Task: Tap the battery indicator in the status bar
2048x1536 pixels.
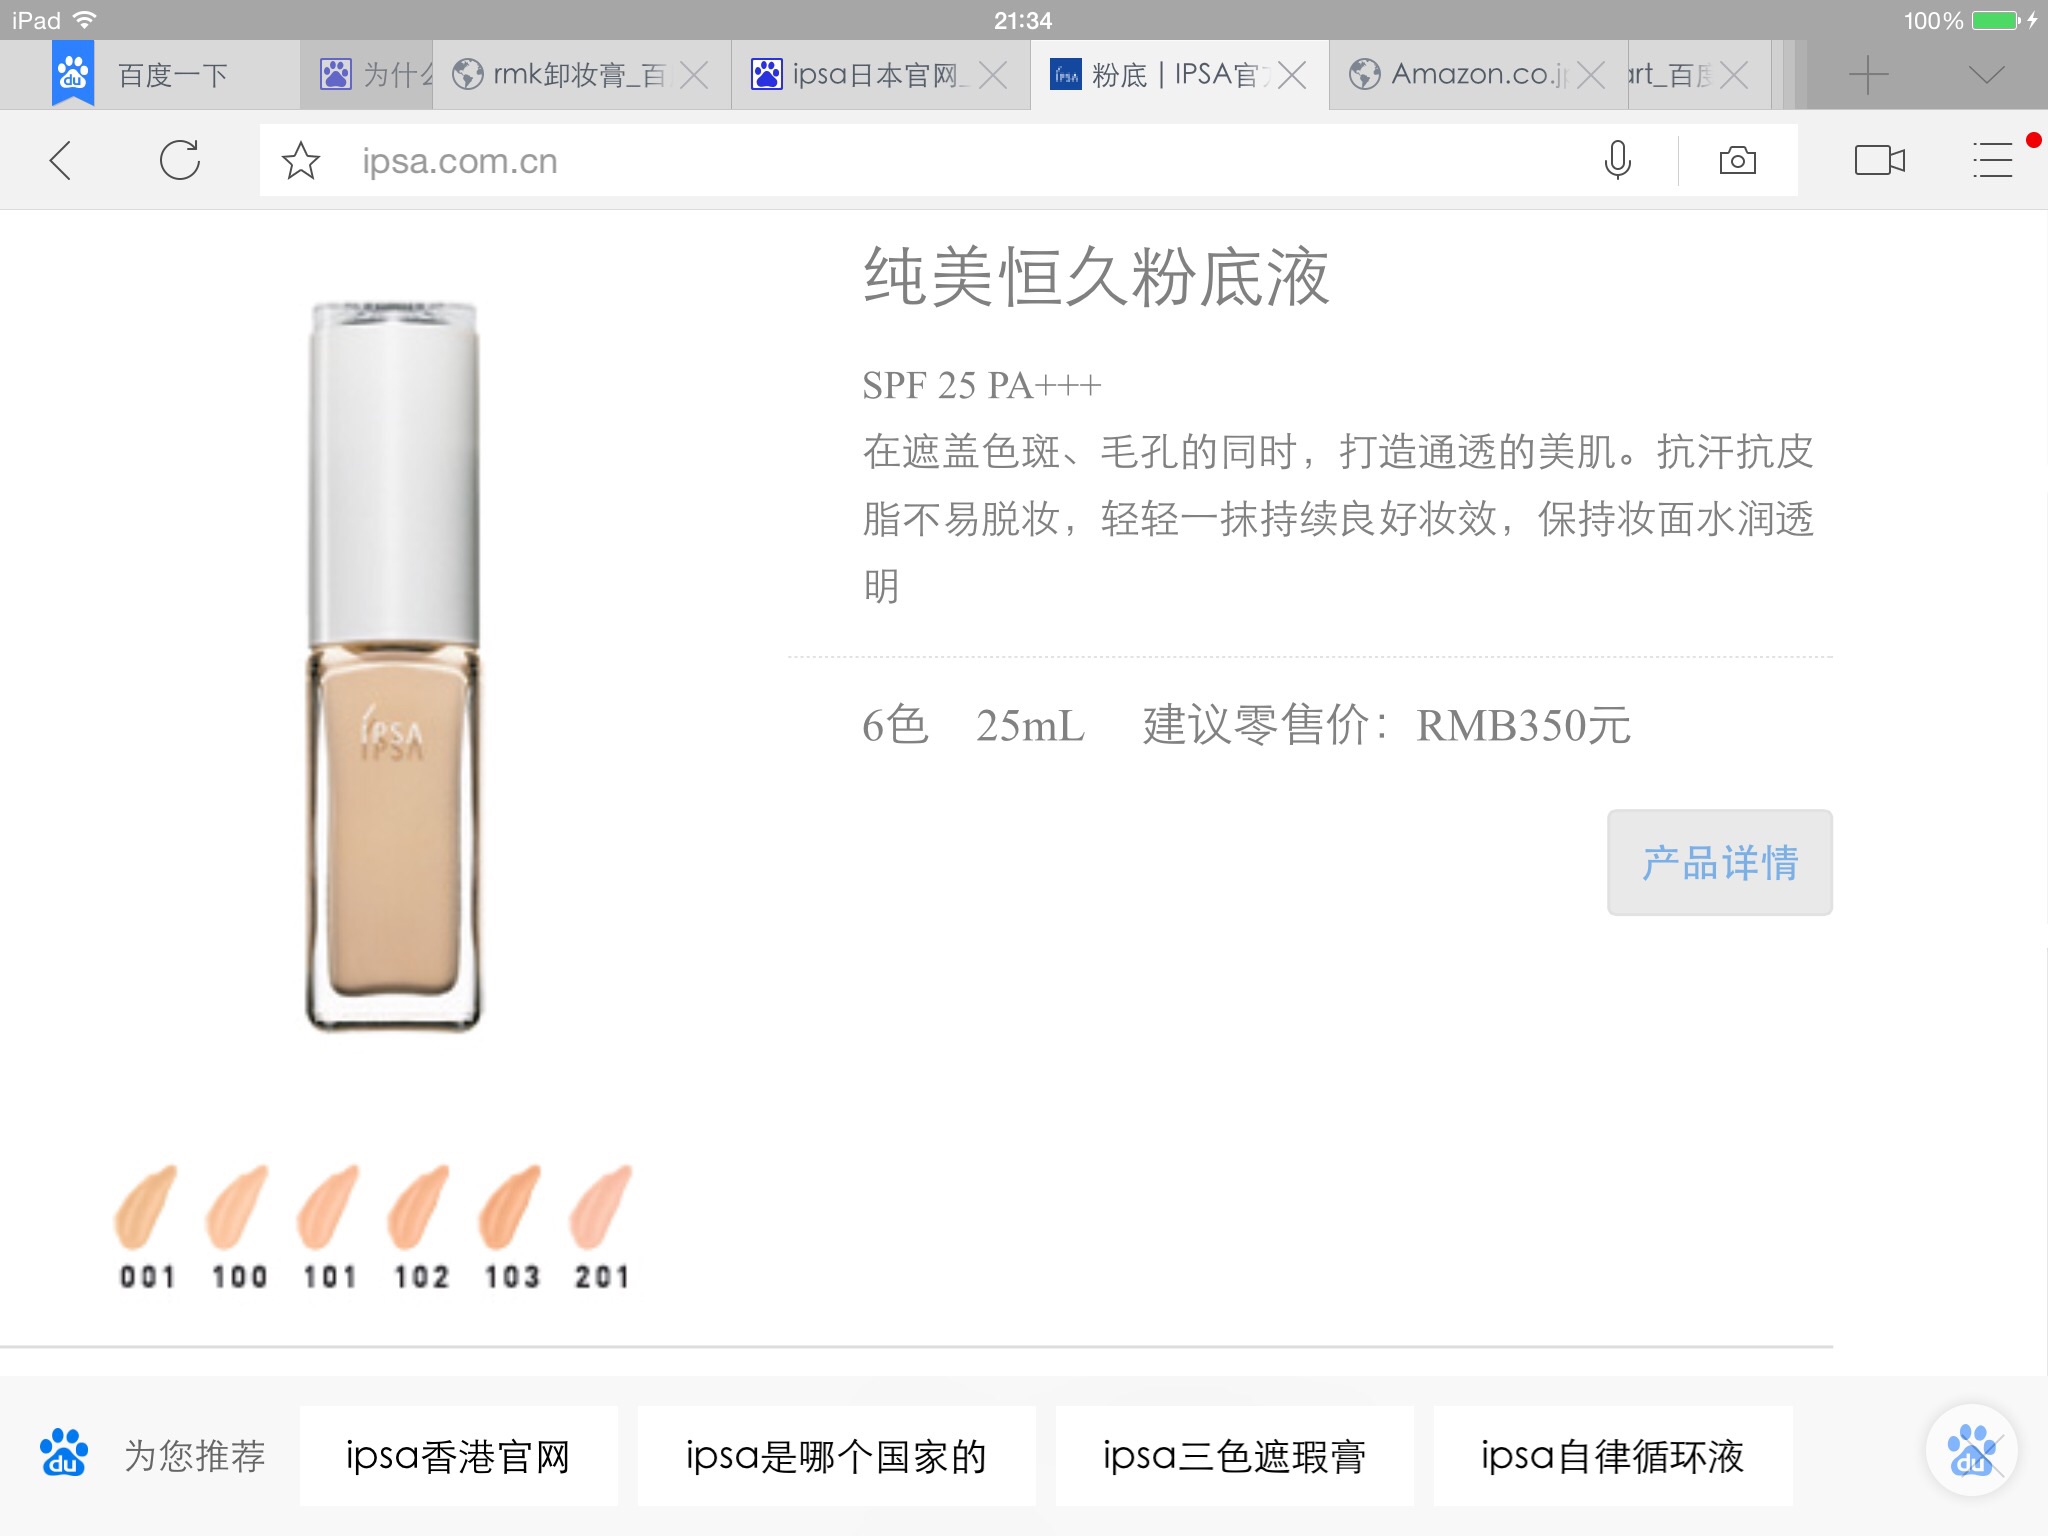Action: pyautogui.click(x=1997, y=20)
